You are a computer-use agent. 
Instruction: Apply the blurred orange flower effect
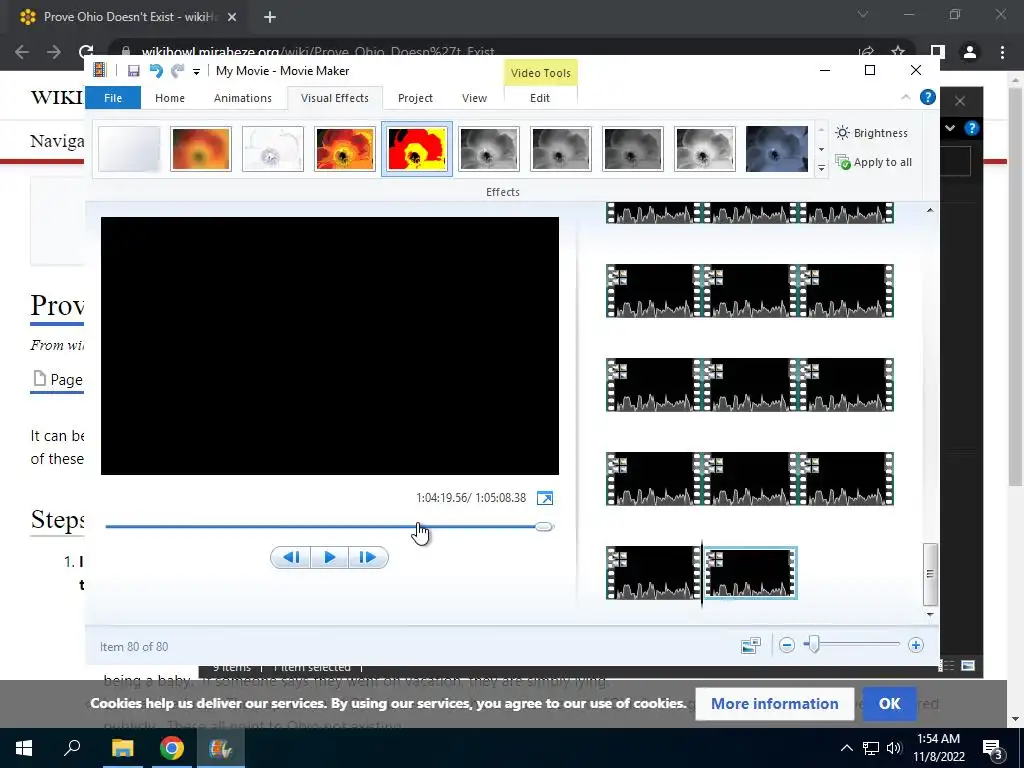tap(201, 150)
